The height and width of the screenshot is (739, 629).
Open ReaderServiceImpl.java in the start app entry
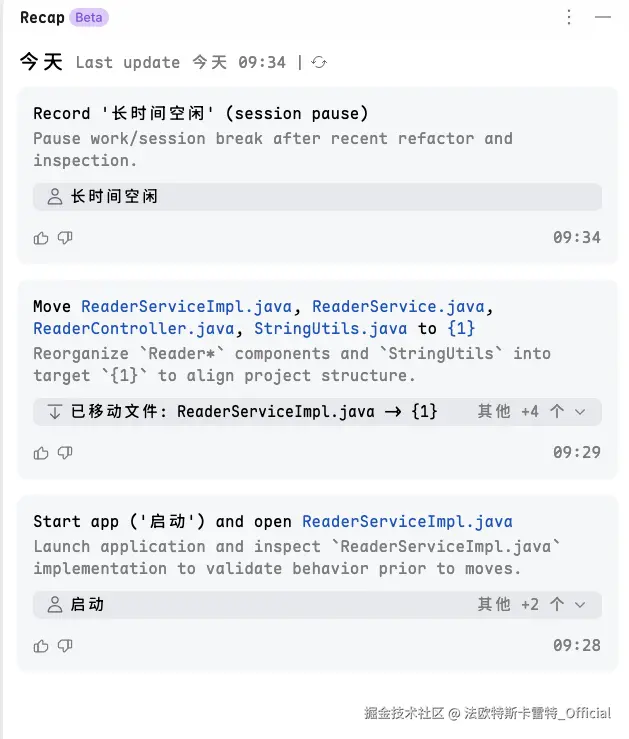(407, 521)
